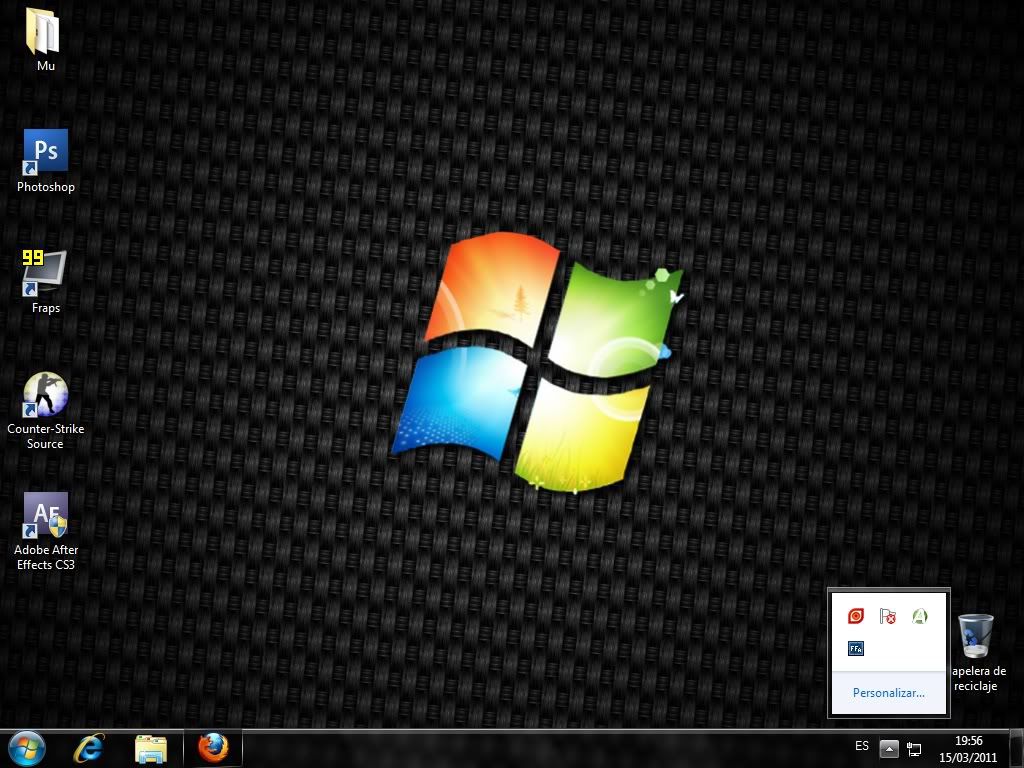Switch to Firefox in the taskbar

(213, 748)
